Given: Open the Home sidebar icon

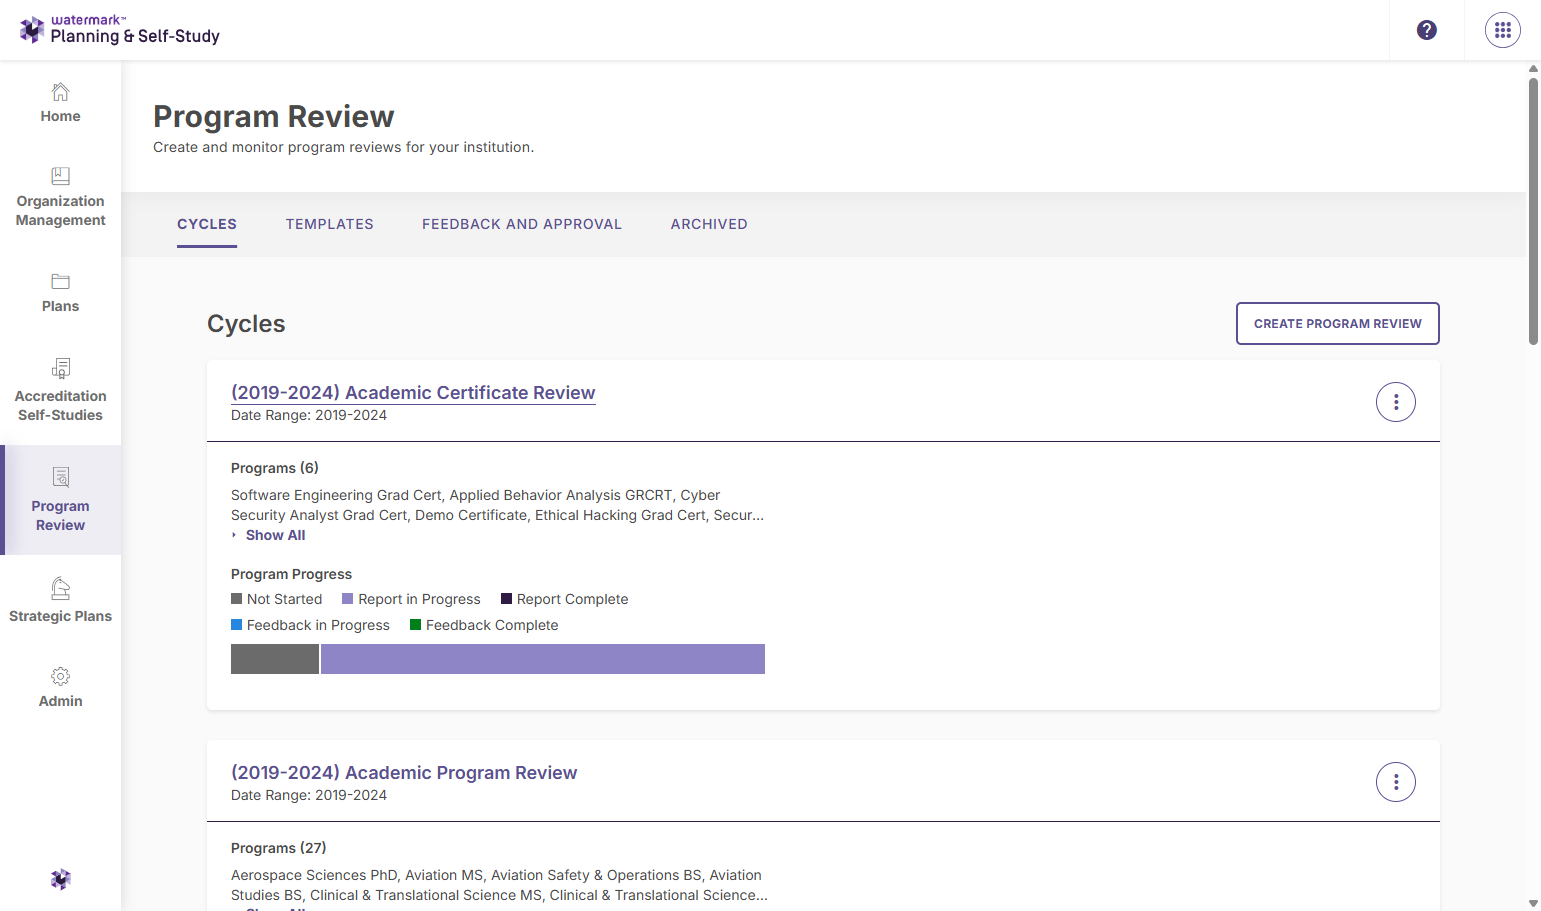Looking at the screenshot, I should pos(60,92).
